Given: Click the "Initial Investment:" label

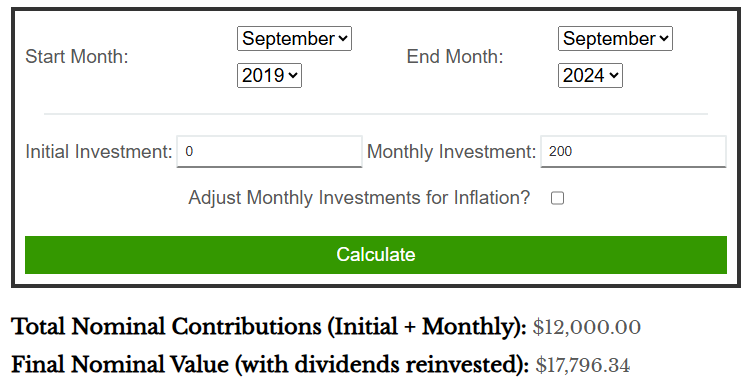Looking at the screenshot, I should pos(99,151).
